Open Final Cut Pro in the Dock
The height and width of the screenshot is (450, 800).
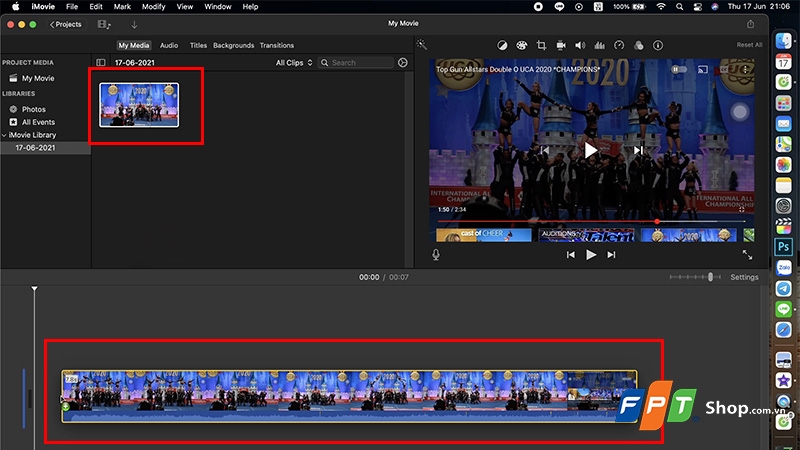pos(783,226)
